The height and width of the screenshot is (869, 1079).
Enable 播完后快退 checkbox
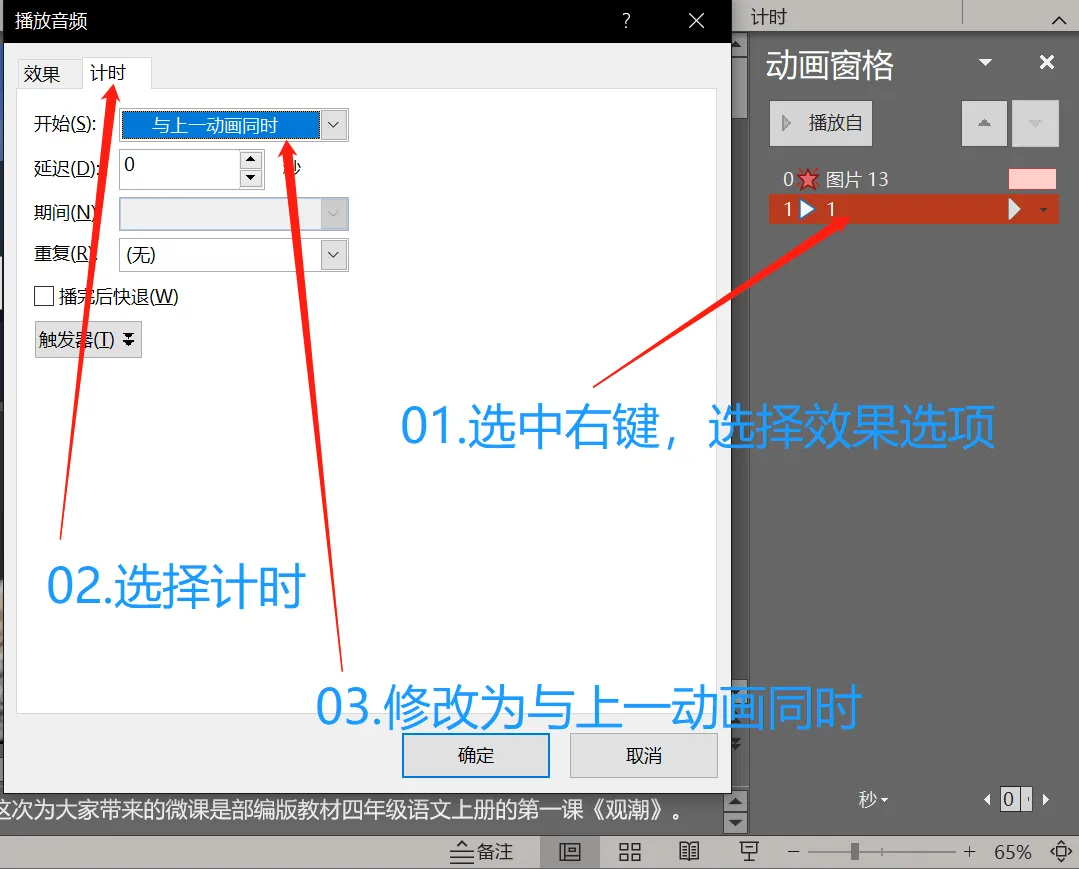(x=44, y=297)
